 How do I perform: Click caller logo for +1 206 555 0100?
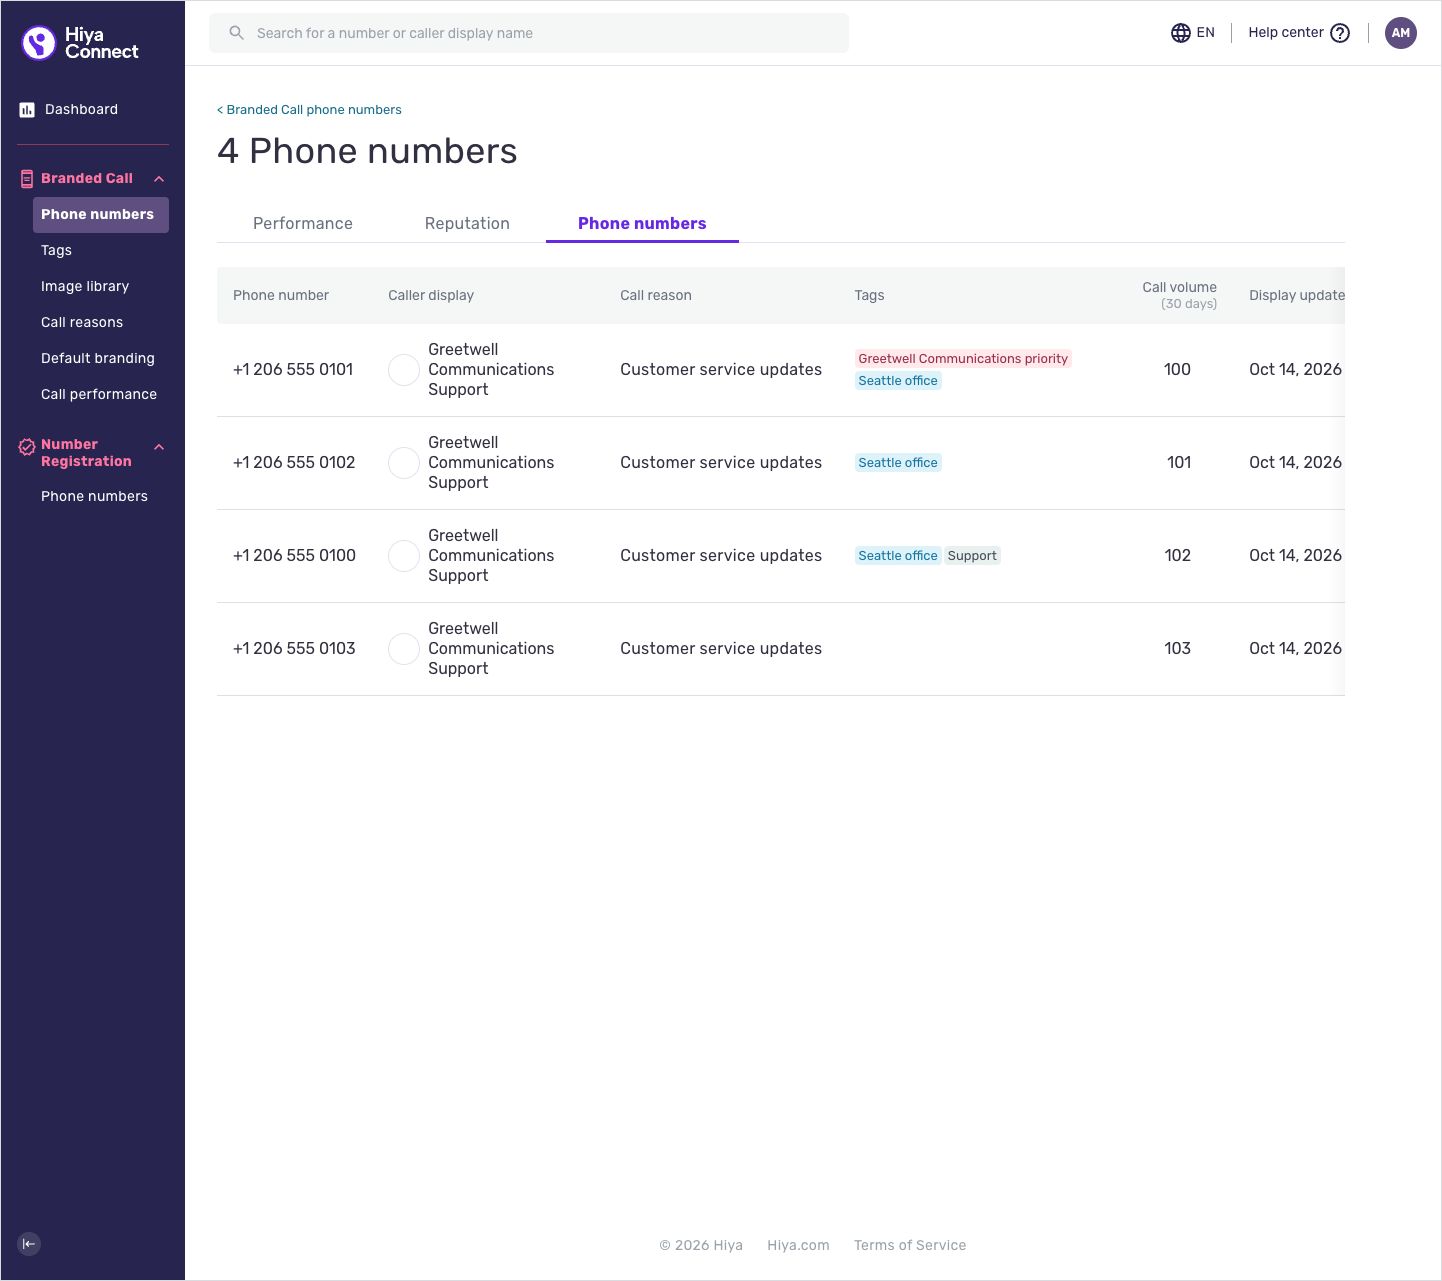tap(404, 556)
